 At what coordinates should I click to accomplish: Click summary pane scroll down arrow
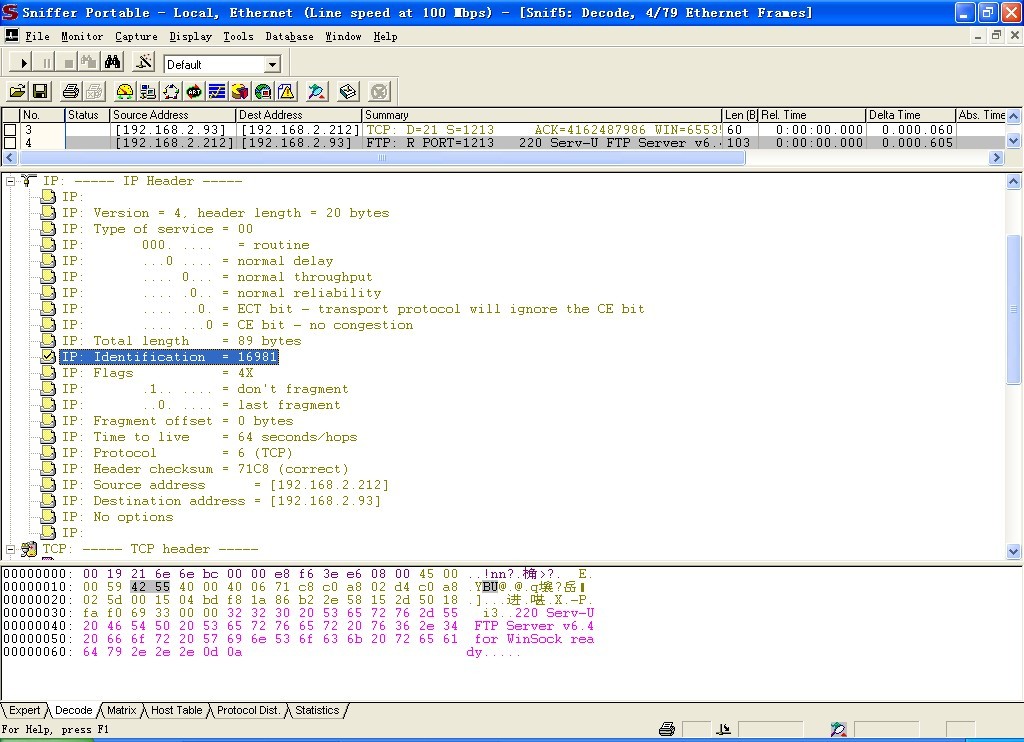[x=1014, y=140]
